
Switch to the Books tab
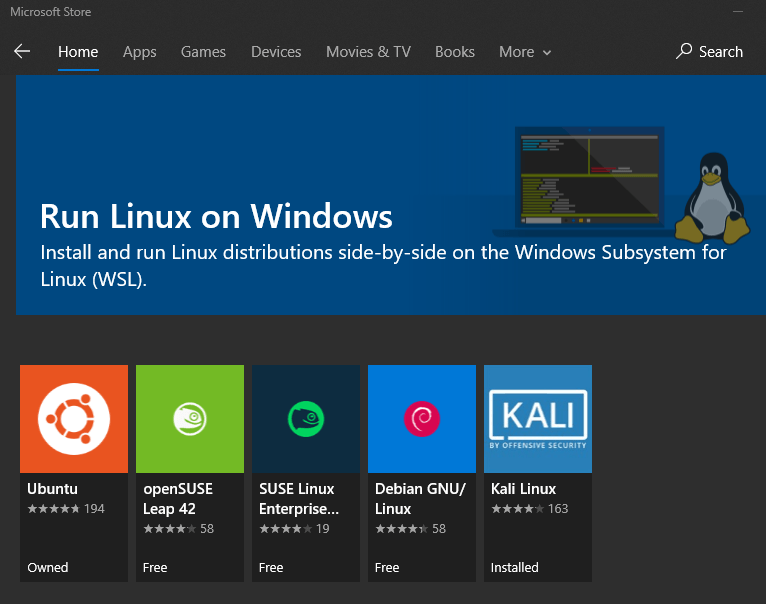click(455, 52)
